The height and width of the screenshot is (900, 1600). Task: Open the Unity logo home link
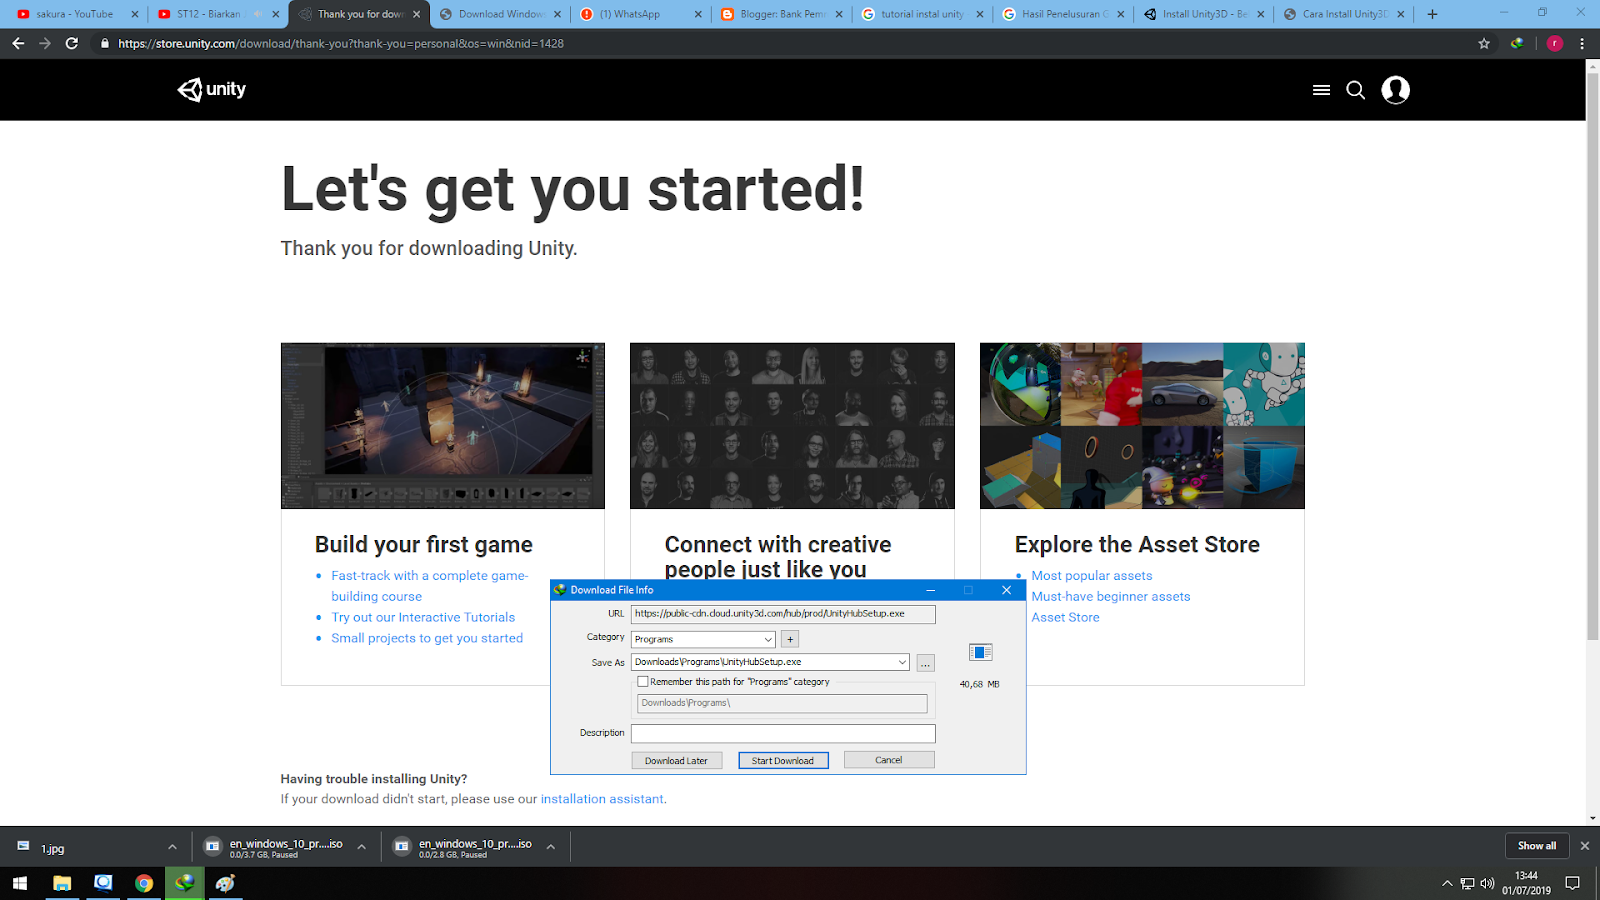[210, 89]
